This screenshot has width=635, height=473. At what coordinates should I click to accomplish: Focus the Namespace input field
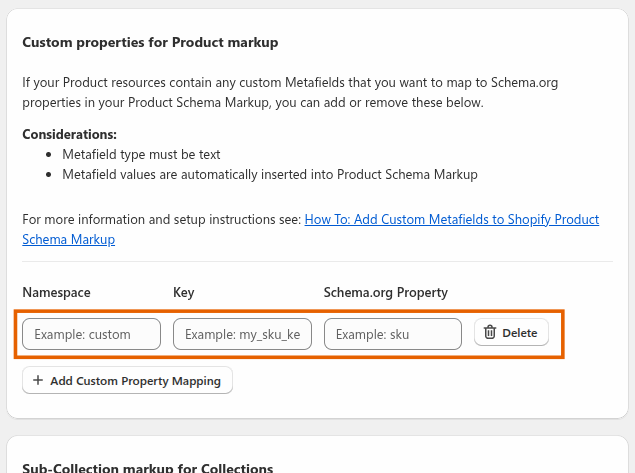click(92, 334)
